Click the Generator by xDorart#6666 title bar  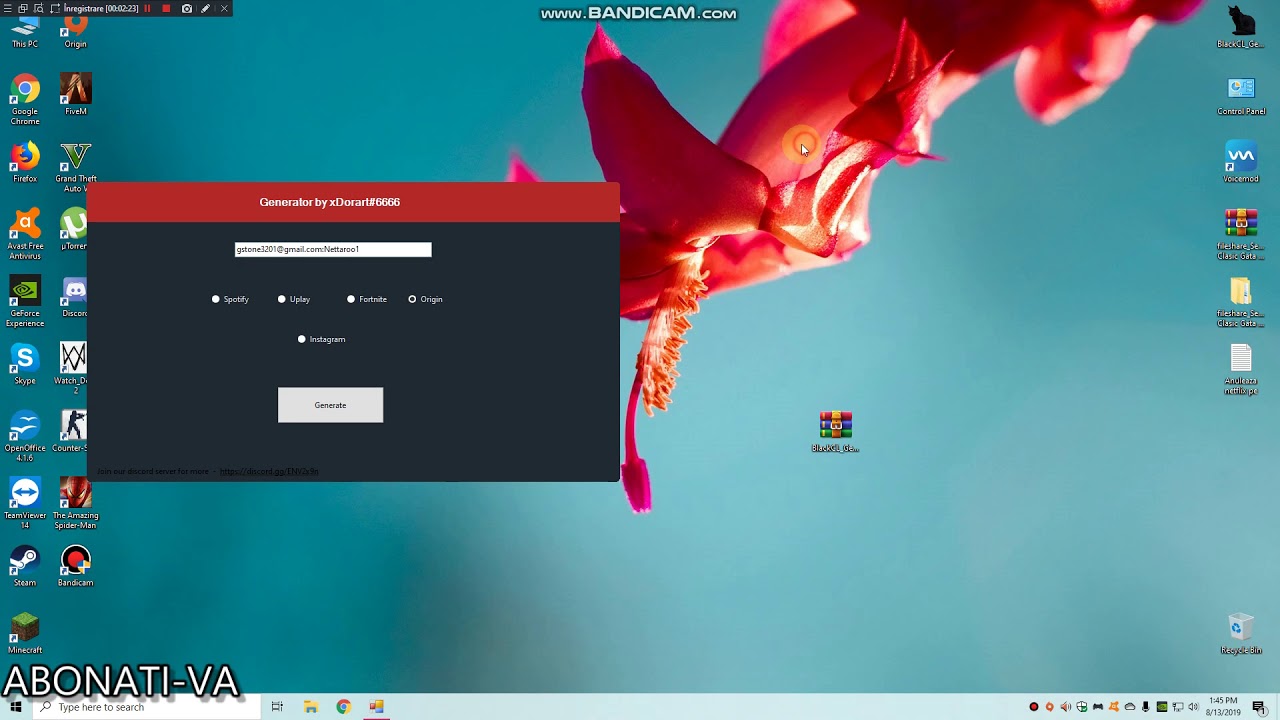(x=353, y=202)
